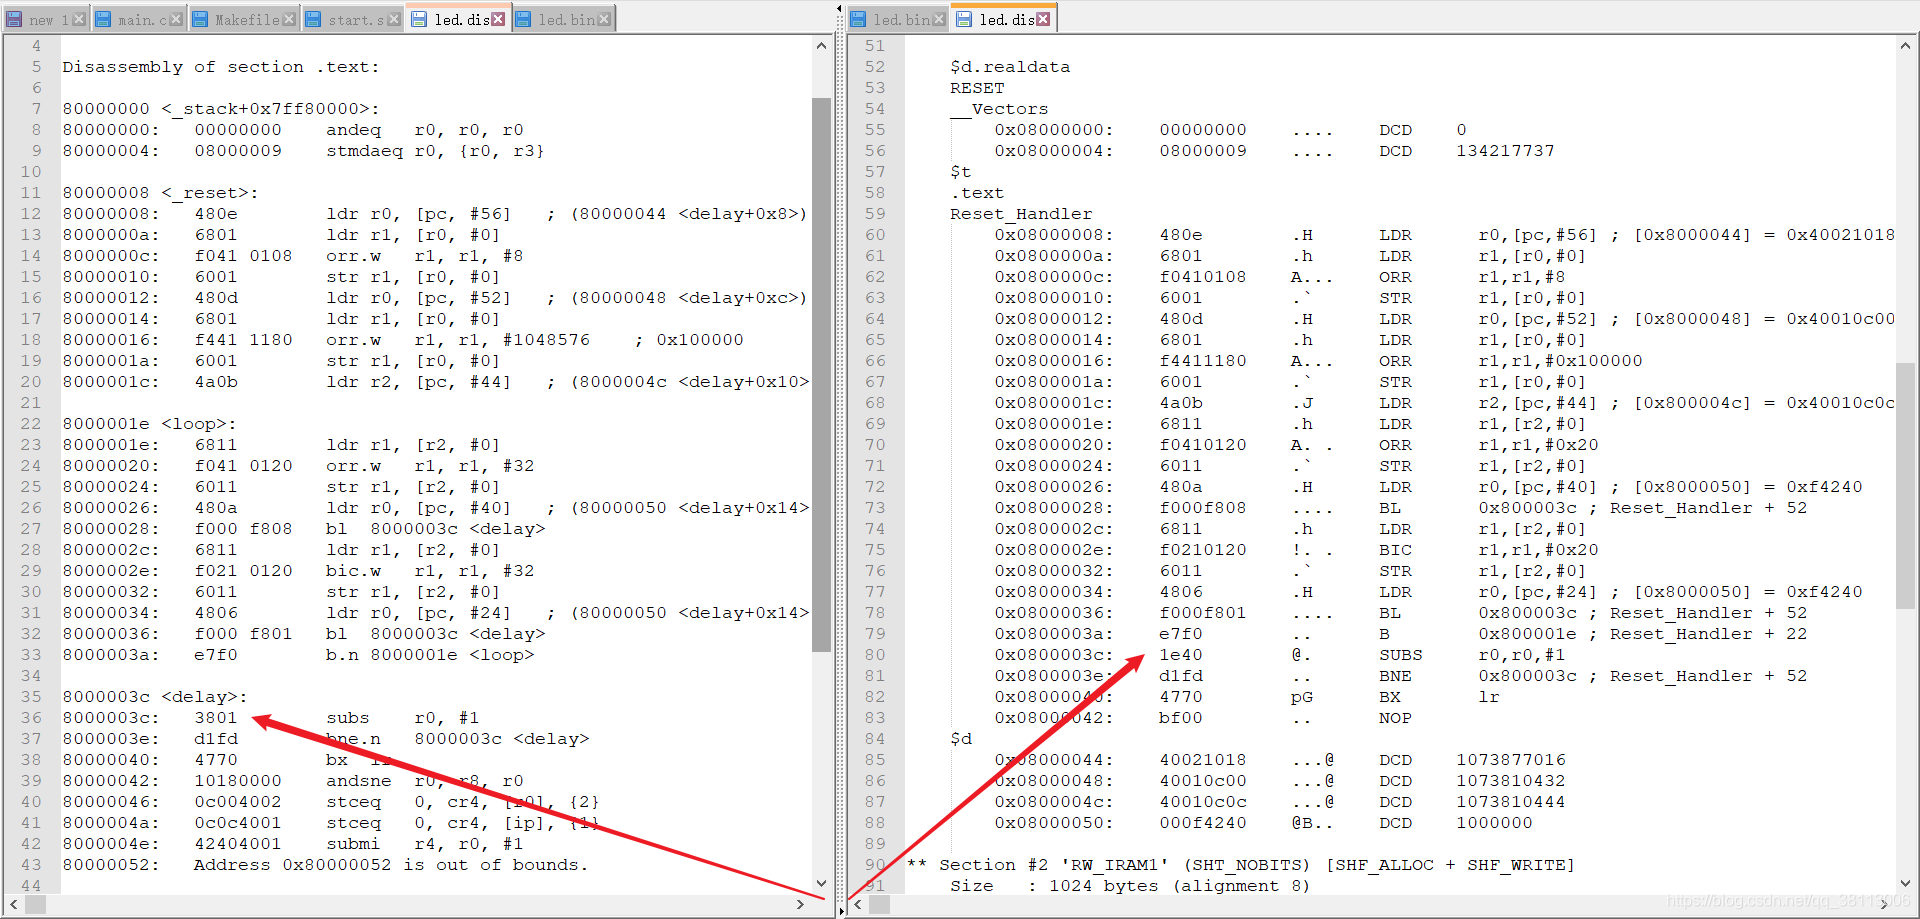Click 'f041 0108' opcode on line 14
Viewport: 1920px width, 919px height.
coord(243,256)
